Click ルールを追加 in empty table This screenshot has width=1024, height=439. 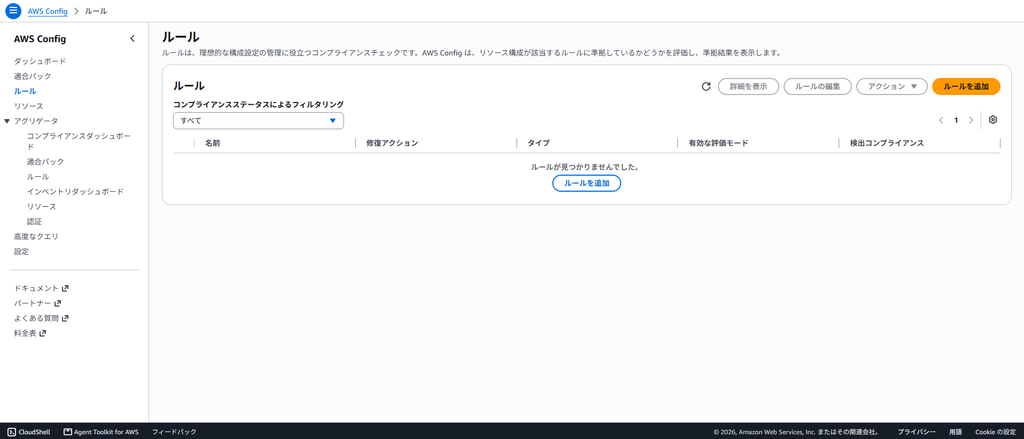pyautogui.click(x=586, y=184)
